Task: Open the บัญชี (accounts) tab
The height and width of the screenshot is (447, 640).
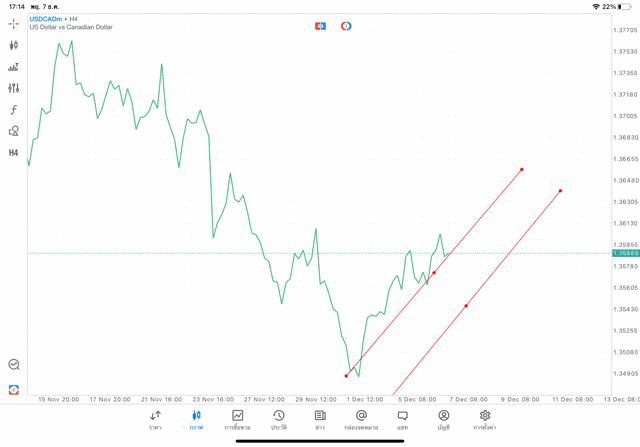Action: click(x=443, y=419)
